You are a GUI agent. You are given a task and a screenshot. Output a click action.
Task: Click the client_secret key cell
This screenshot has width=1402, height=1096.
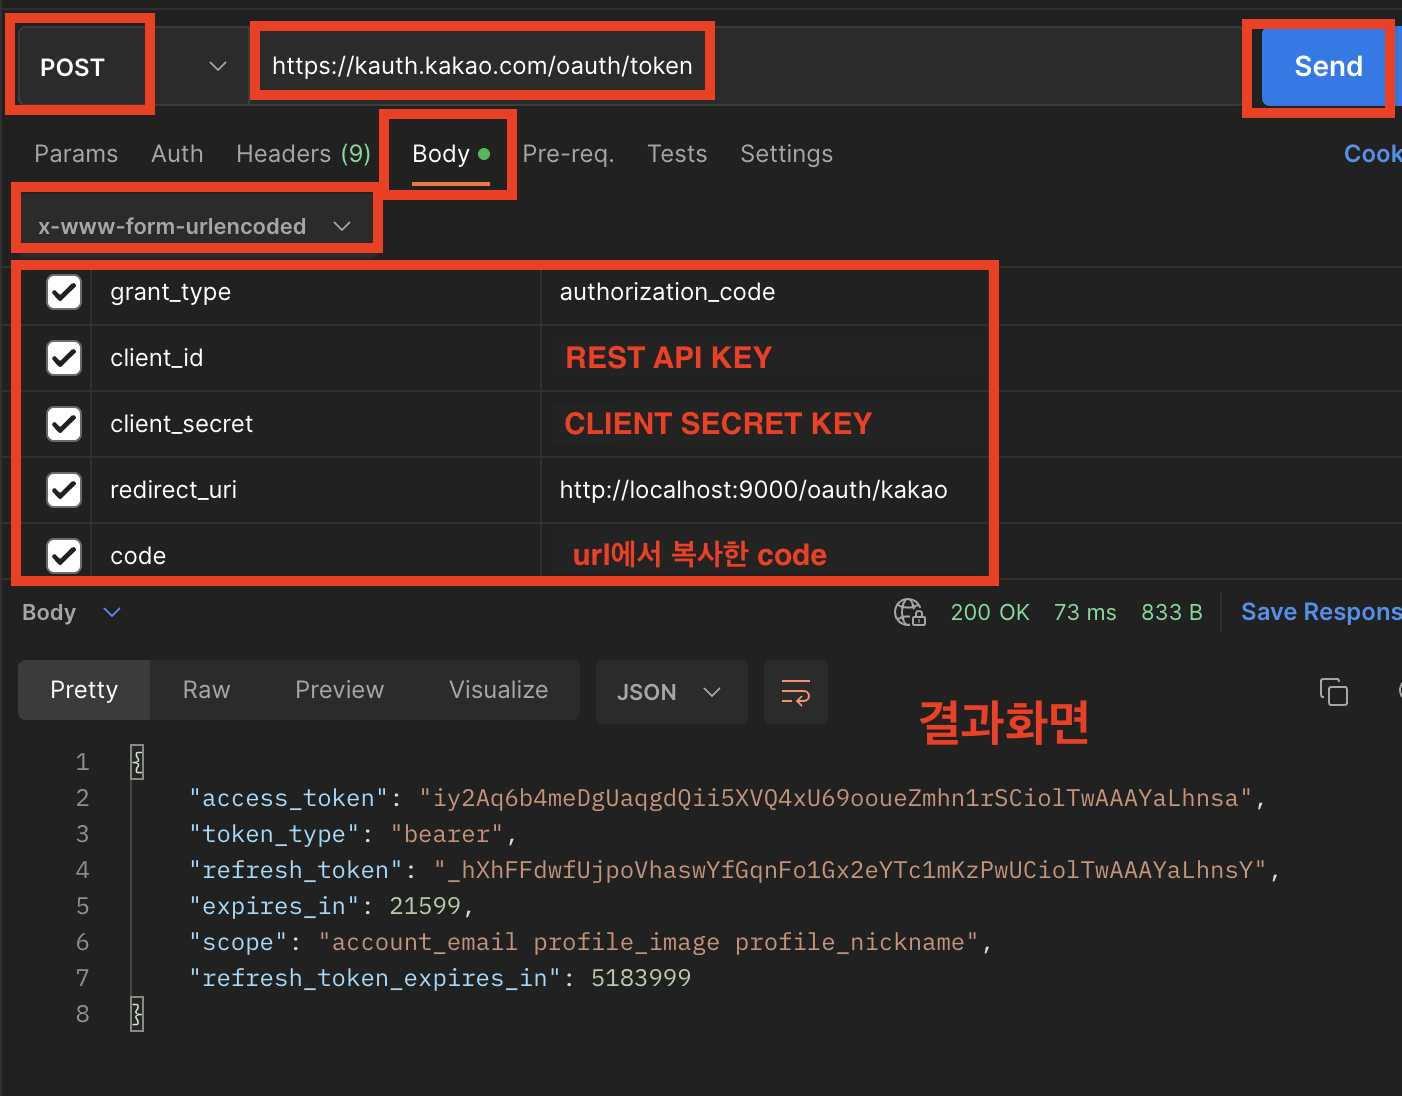(x=316, y=424)
